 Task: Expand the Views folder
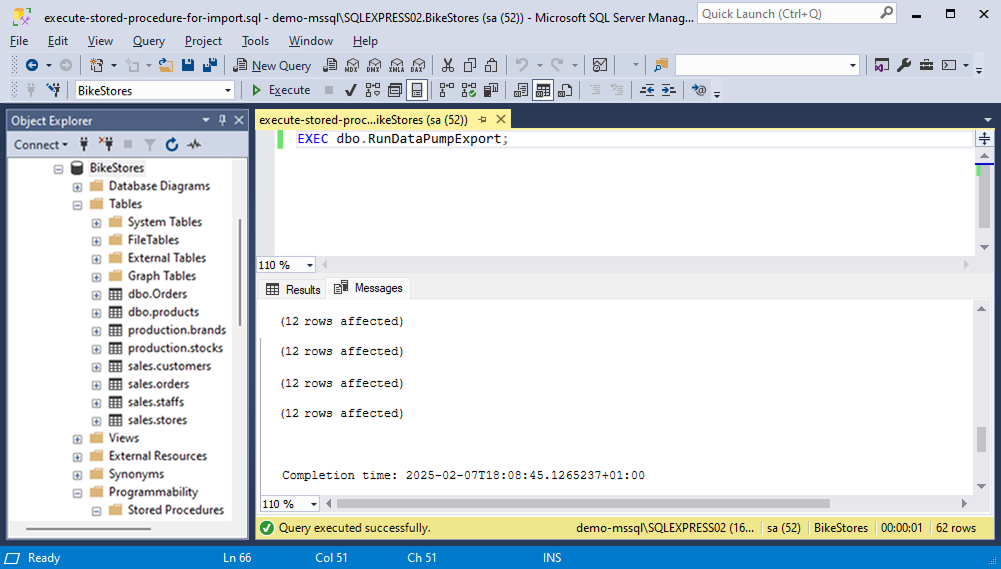coord(77,439)
